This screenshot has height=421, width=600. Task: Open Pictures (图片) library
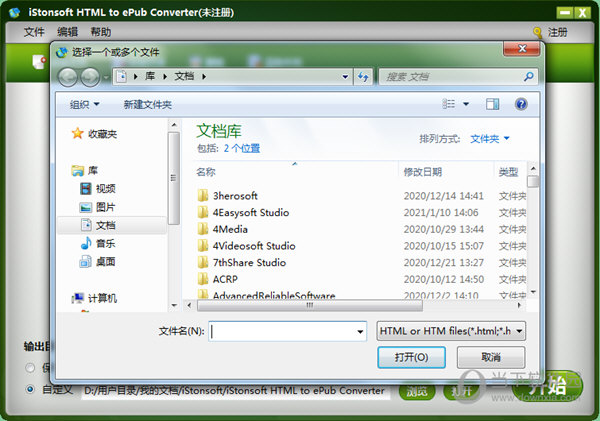(98, 207)
